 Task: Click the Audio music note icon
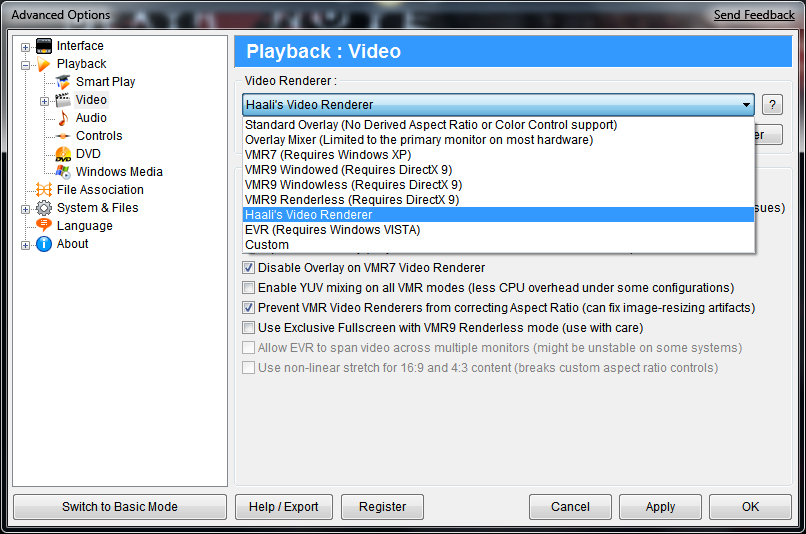(63, 118)
